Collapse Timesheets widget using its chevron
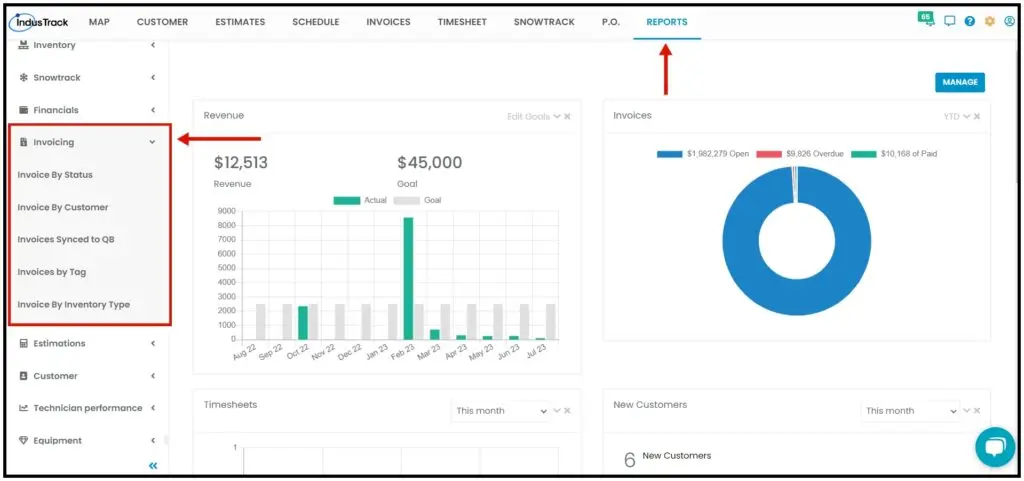This screenshot has width=1024, height=481. [557, 411]
